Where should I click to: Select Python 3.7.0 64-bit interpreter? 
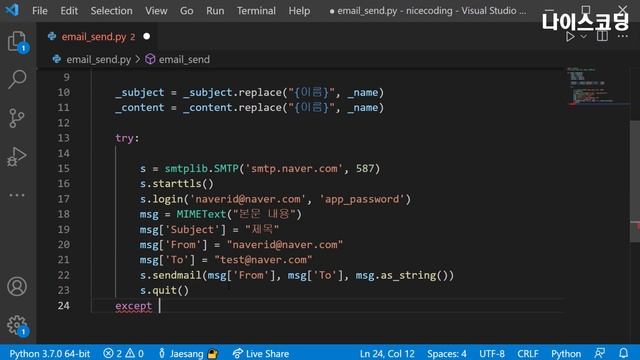[x=49, y=353]
